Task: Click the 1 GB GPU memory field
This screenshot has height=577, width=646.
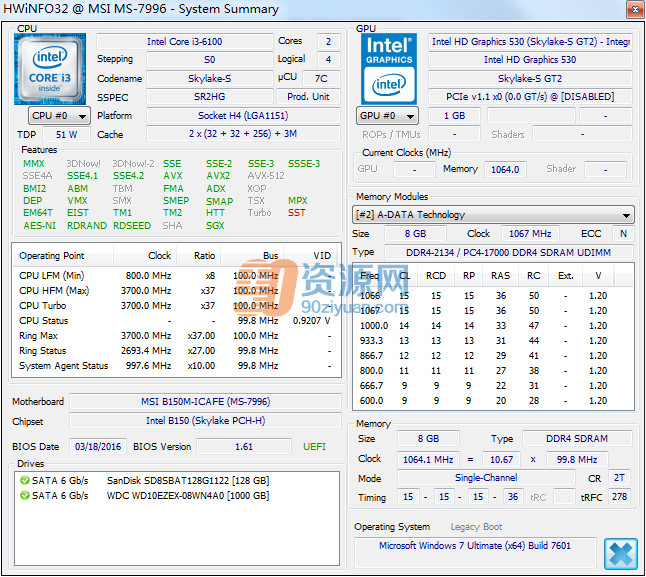Action: [454, 116]
